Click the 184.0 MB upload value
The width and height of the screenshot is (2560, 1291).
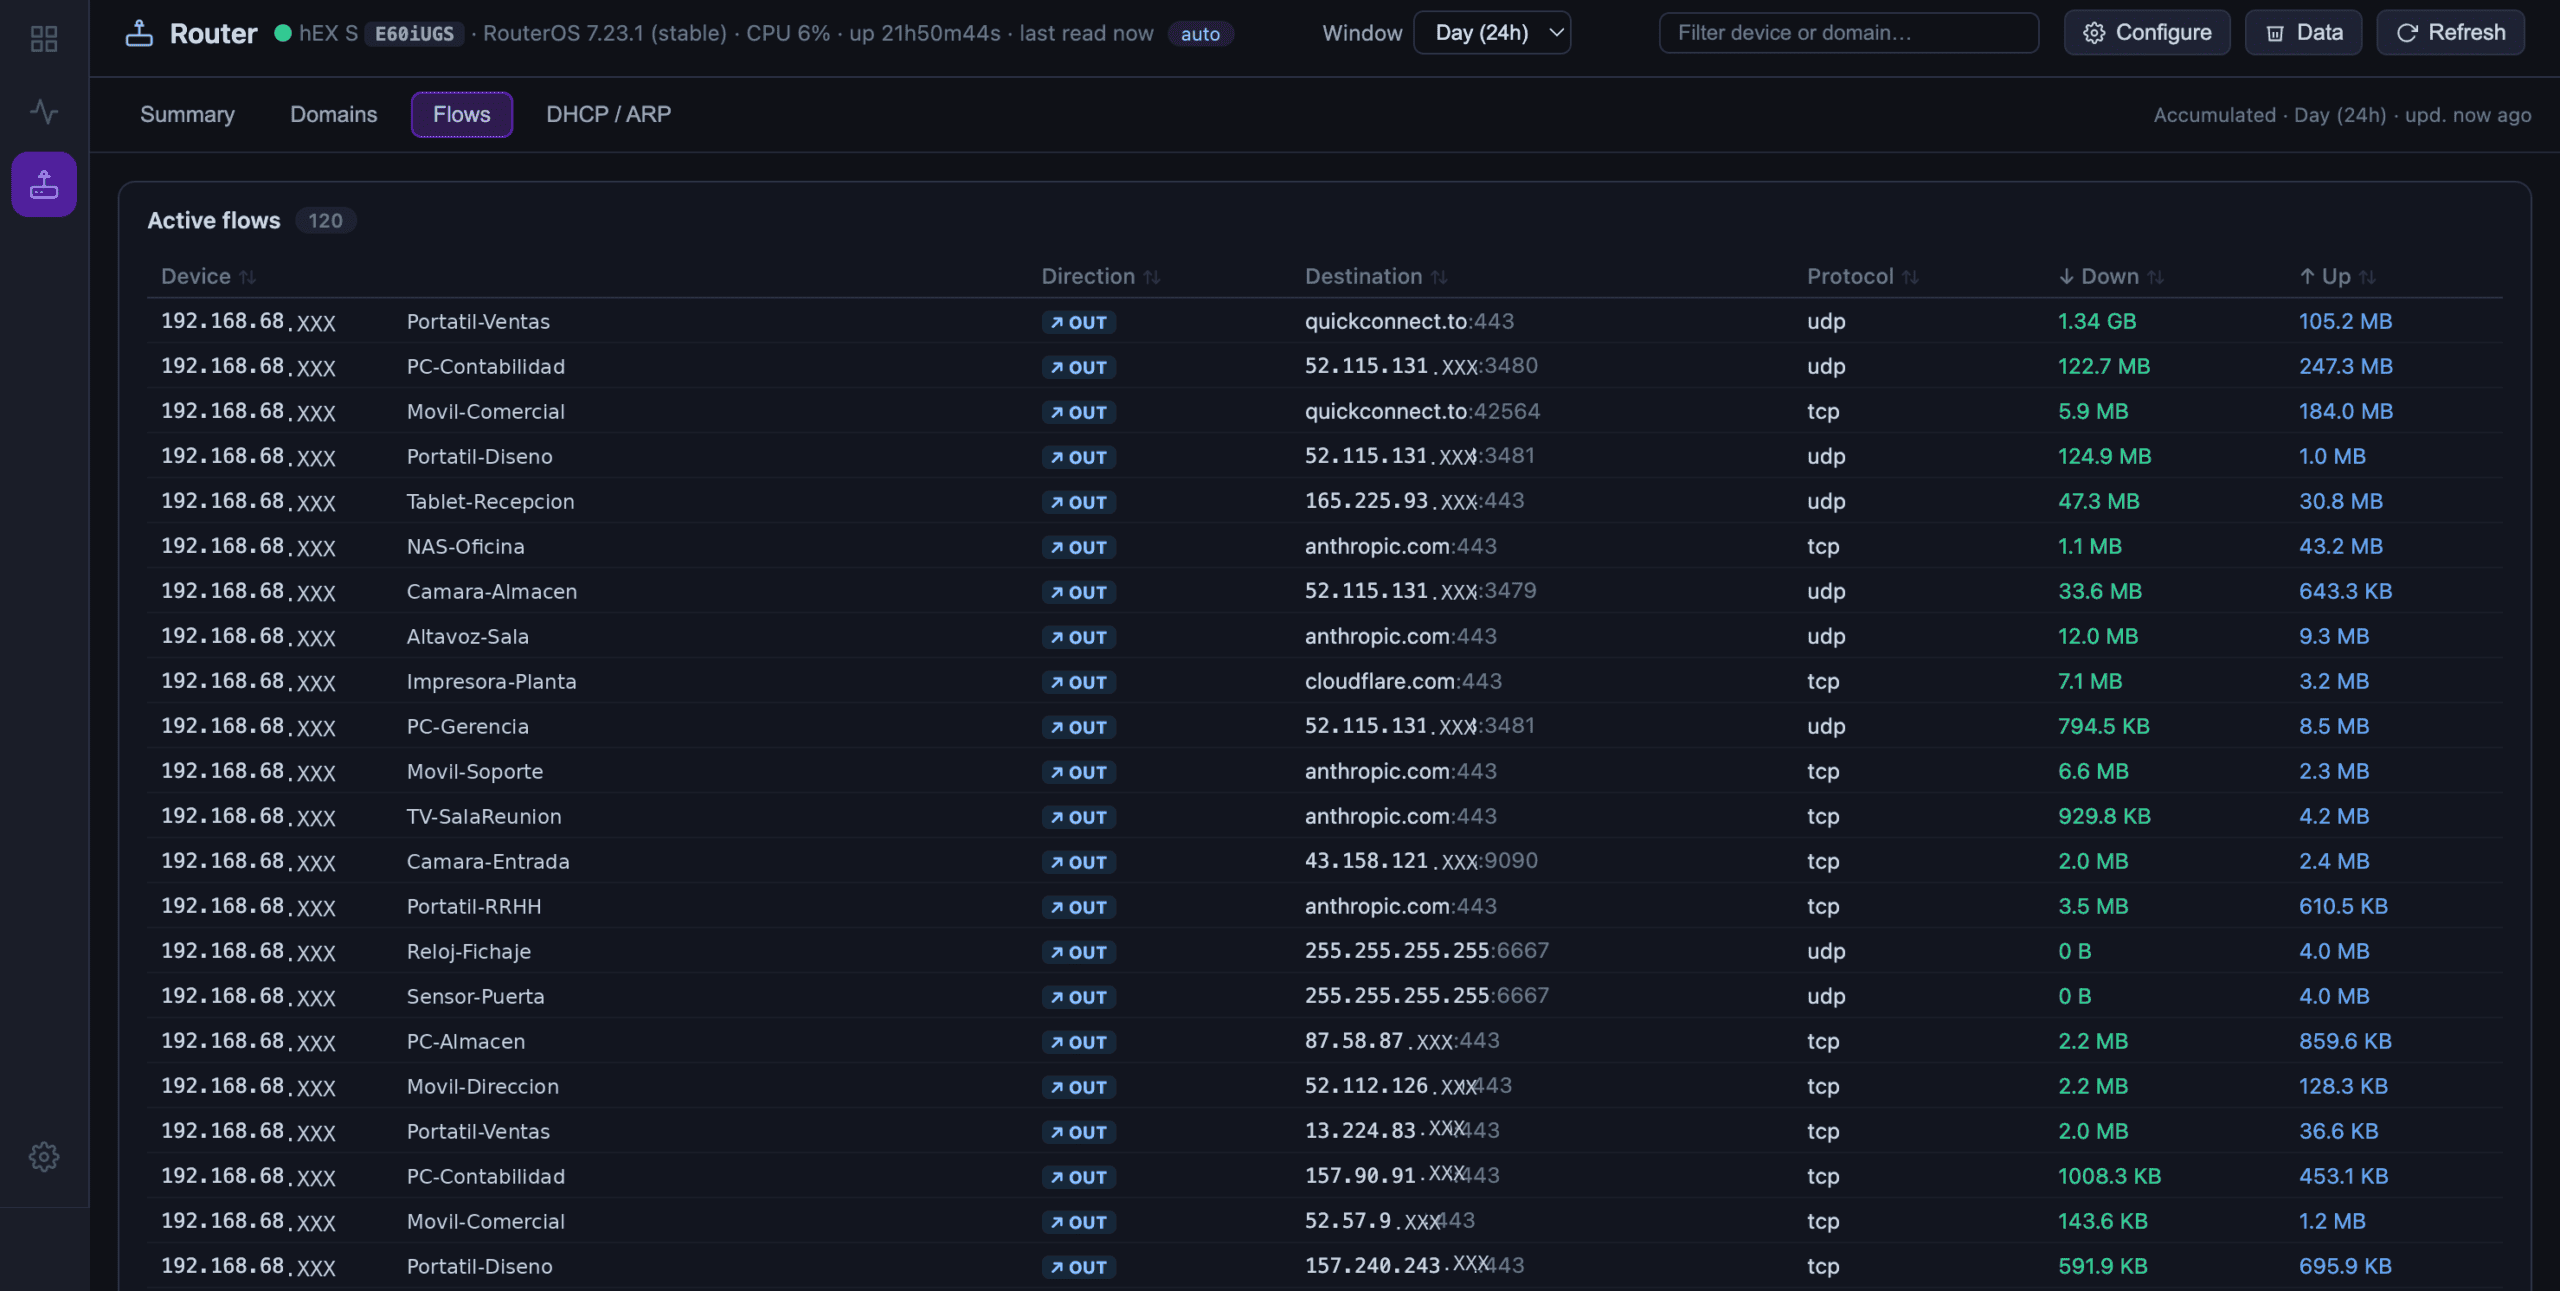pos(2345,411)
